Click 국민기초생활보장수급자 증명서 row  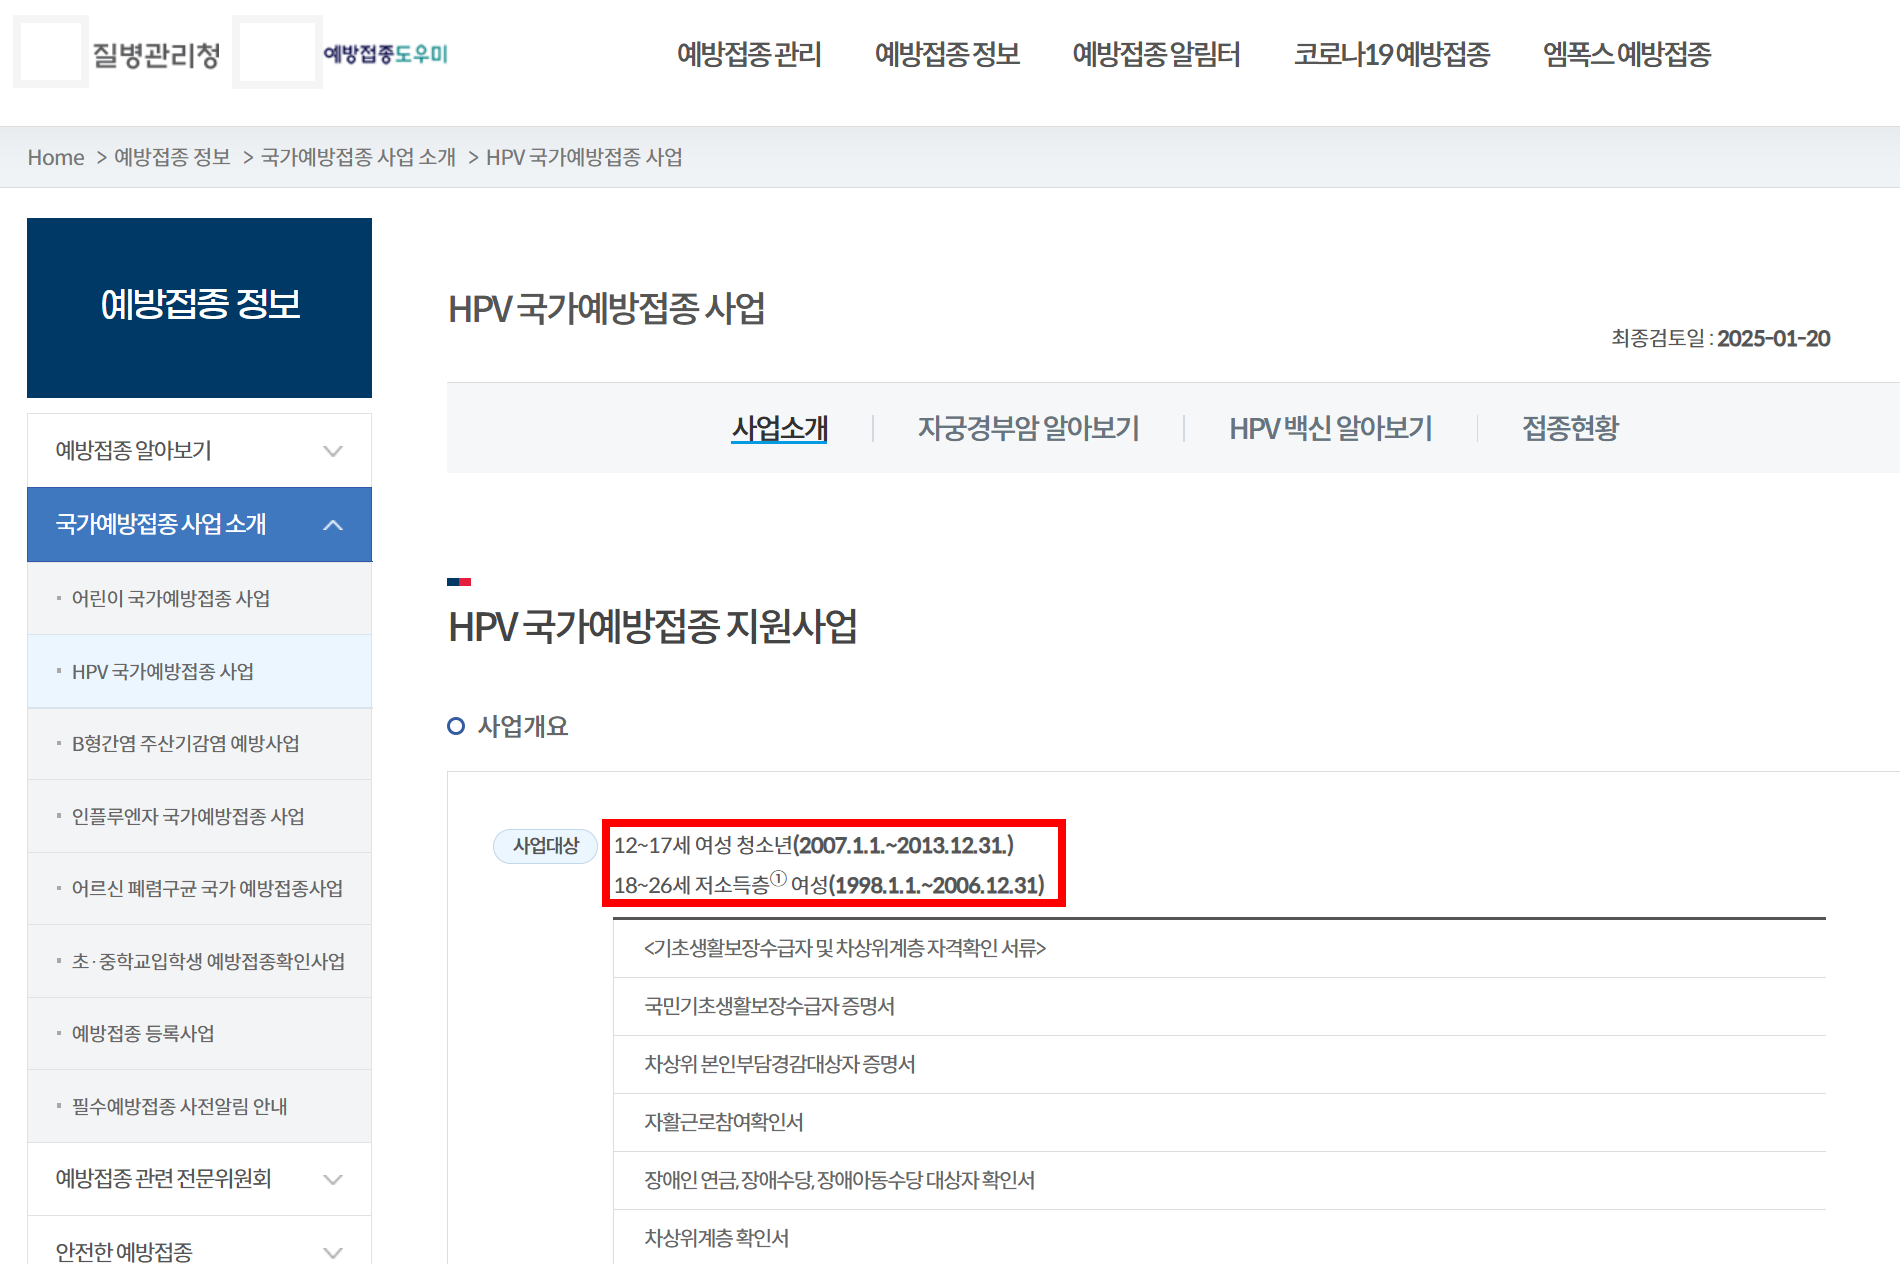pyautogui.click(x=1219, y=1006)
